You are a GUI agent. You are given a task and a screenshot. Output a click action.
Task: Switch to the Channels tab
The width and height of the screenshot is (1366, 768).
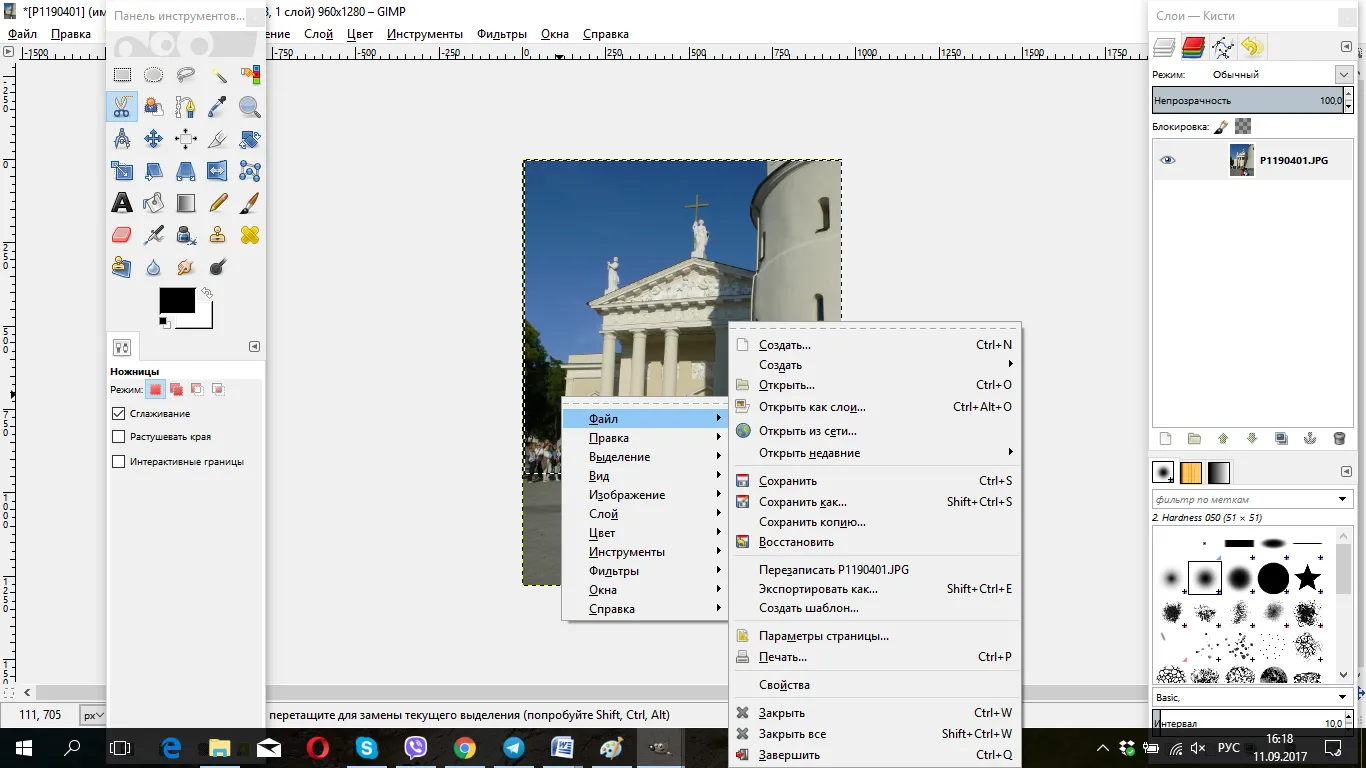click(x=1193, y=47)
